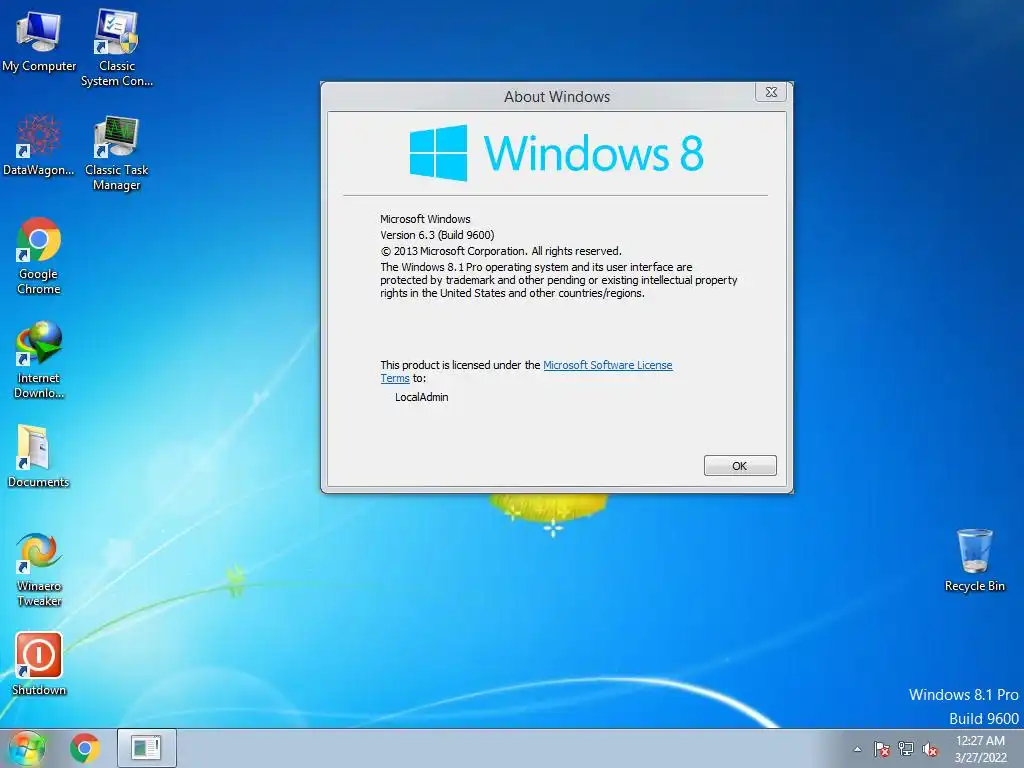Screen dimensions: 1024x768
Task: Open the Documents folder shortcut
Action: 39,456
